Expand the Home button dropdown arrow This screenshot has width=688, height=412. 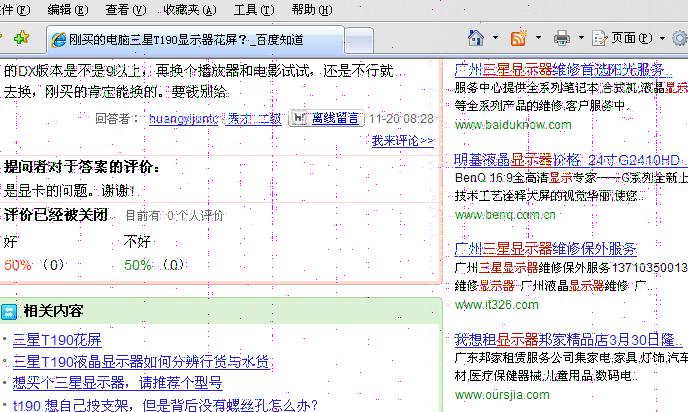495,38
